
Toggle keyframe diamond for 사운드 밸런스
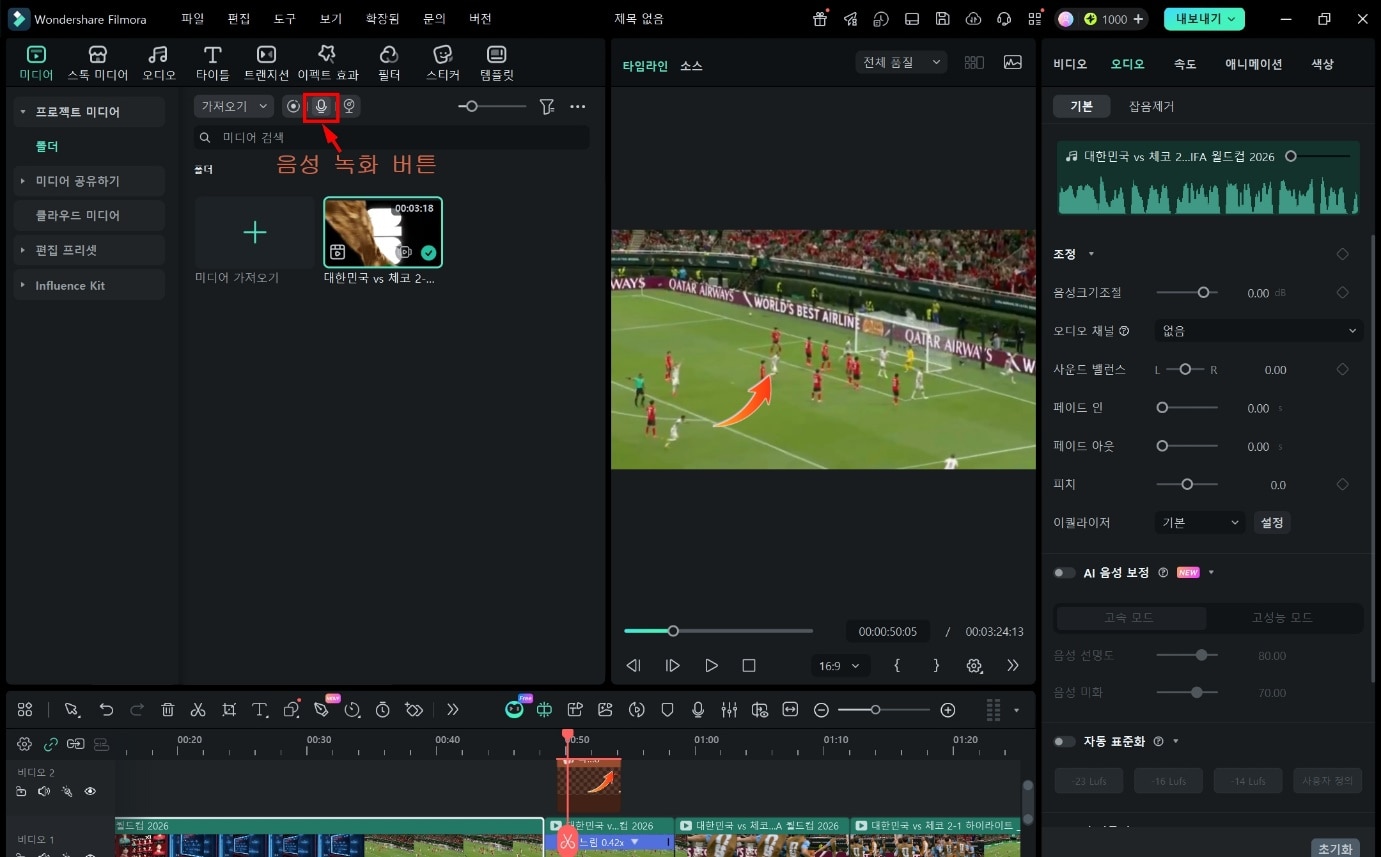[1343, 369]
